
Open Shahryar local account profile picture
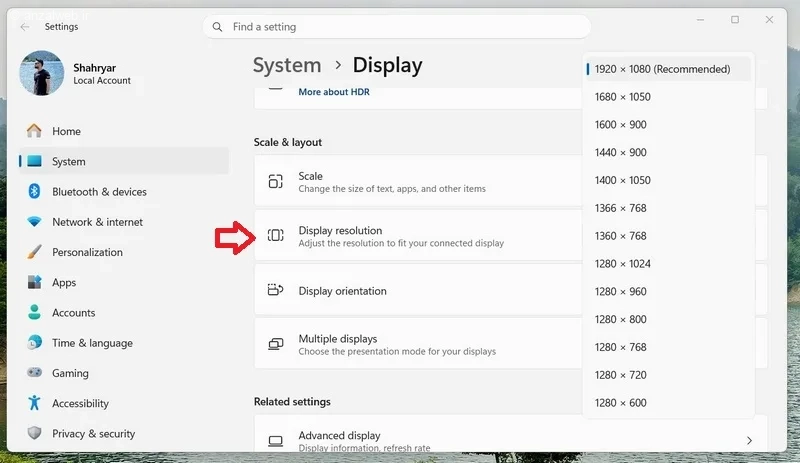42,73
